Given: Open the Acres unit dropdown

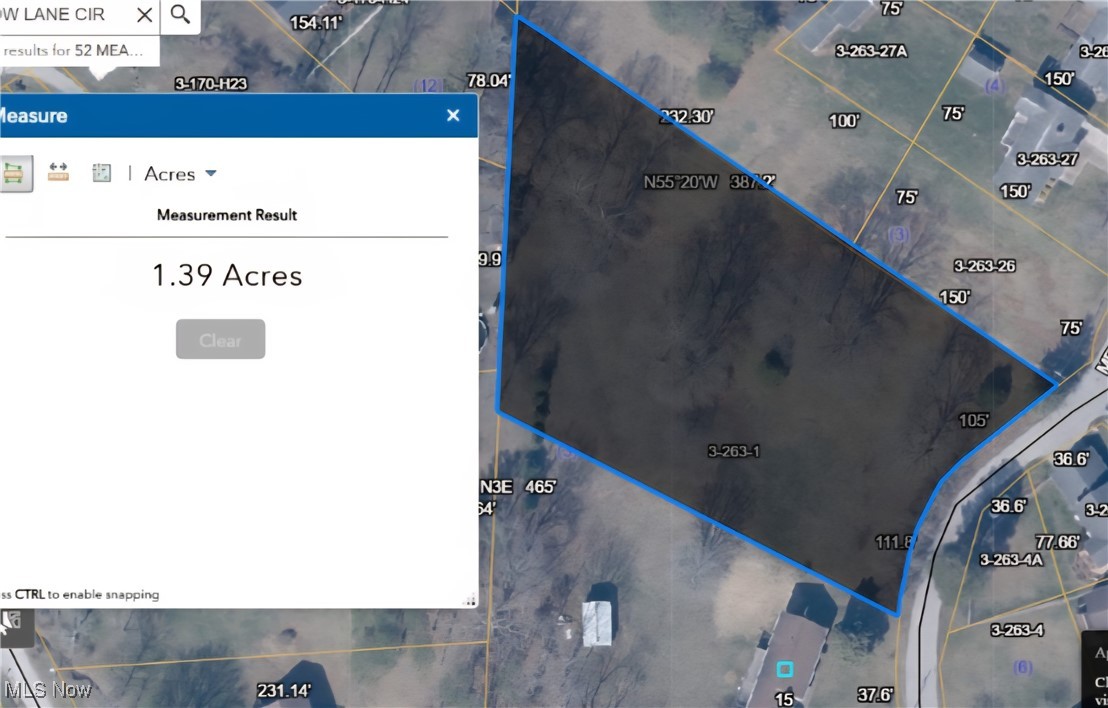Looking at the screenshot, I should (x=180, y=174).
